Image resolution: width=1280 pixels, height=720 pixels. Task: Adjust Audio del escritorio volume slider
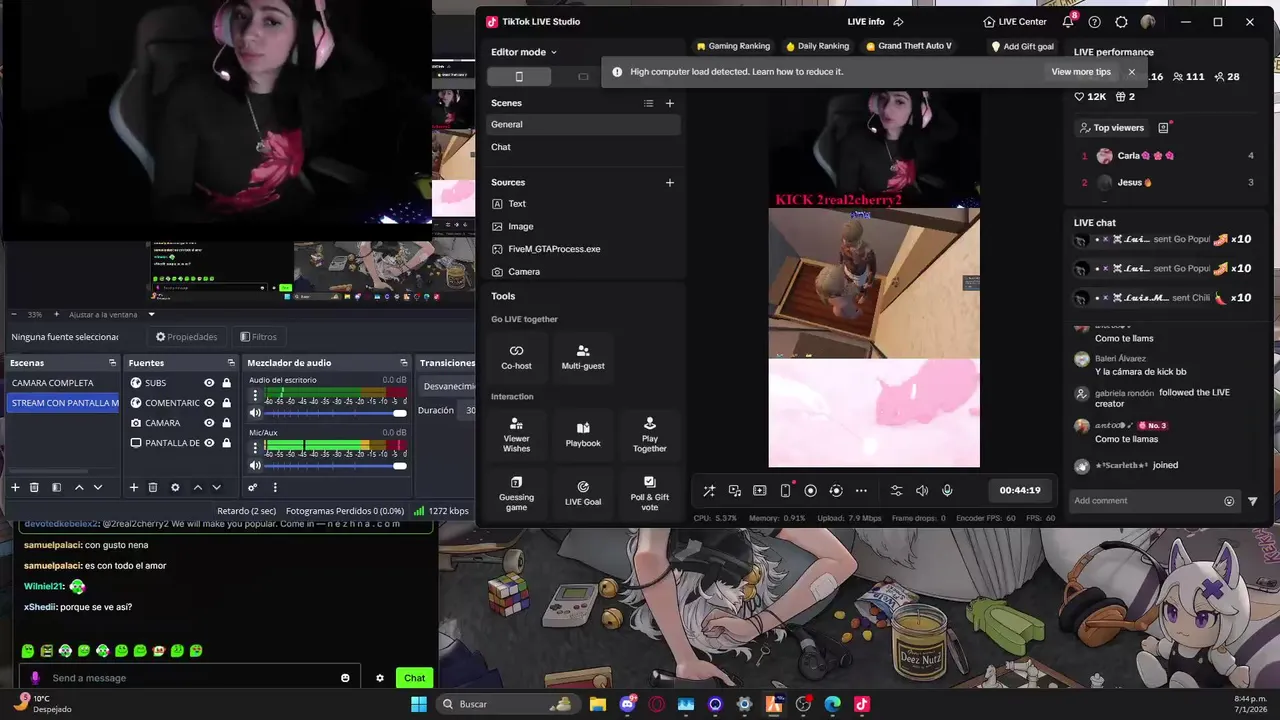tap(336, 413)
